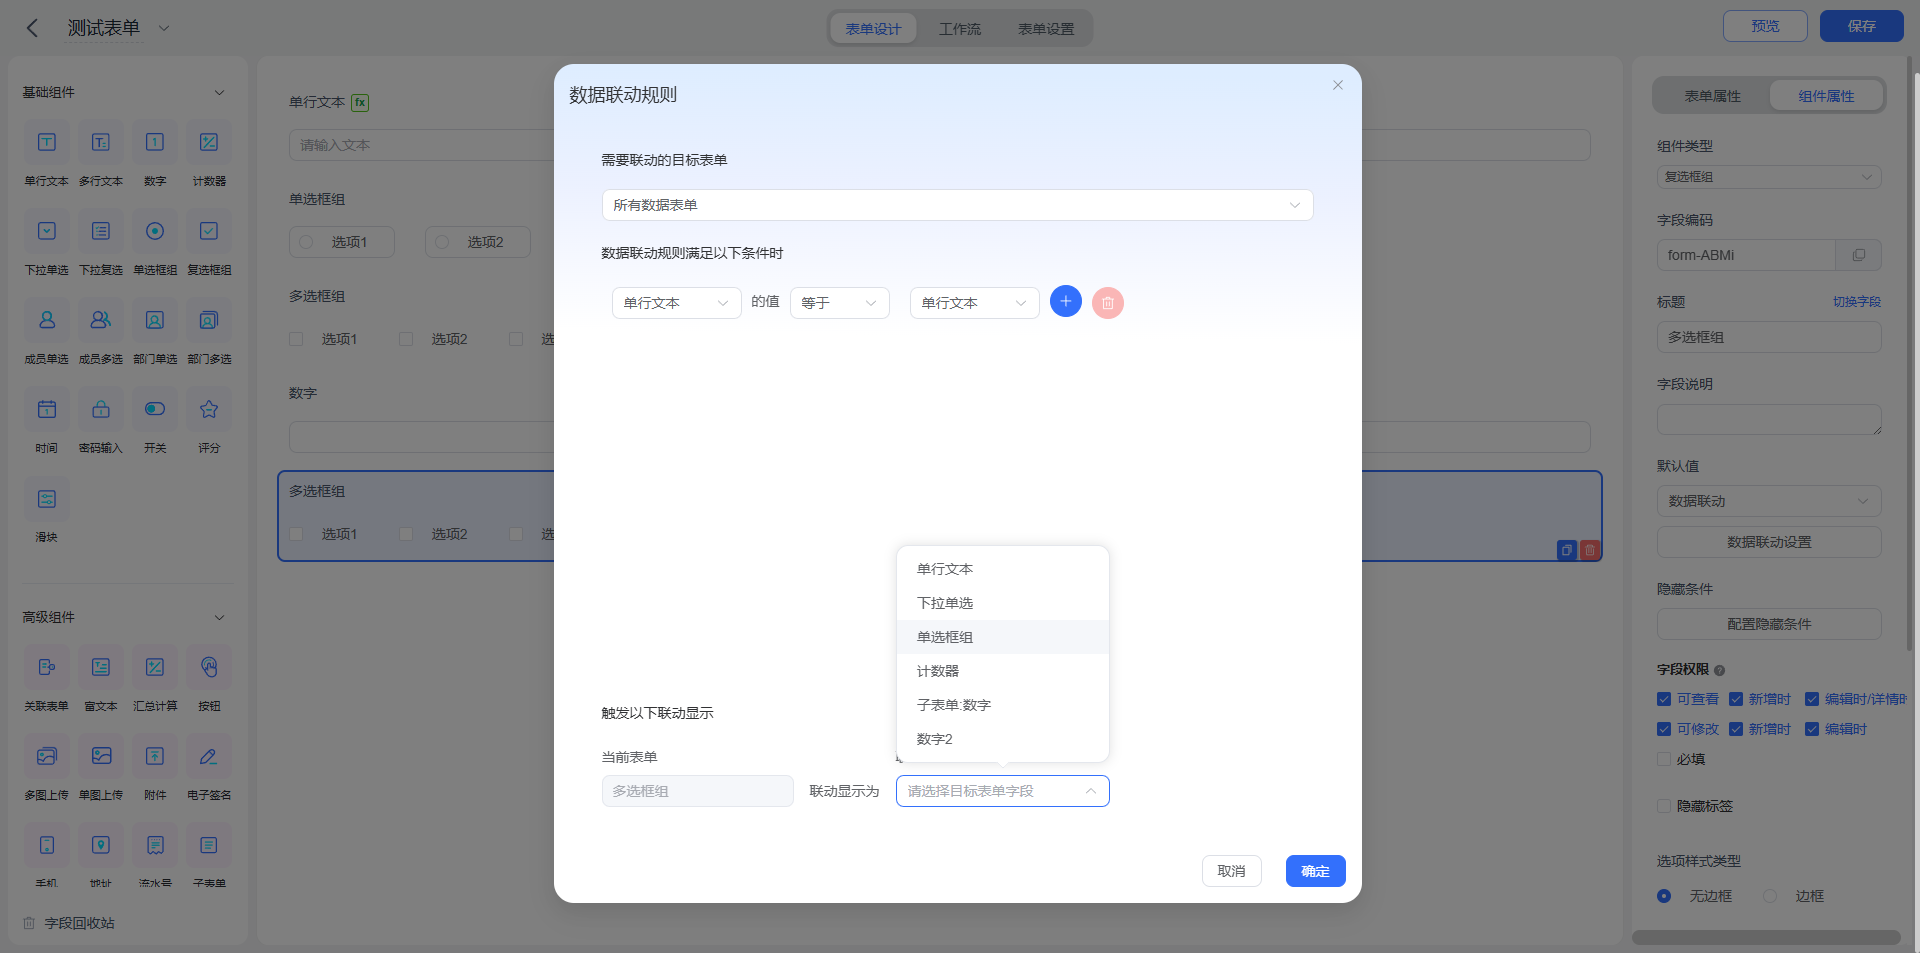Toggle the 编辑时 checkbox in 可修改 row

pos(1812,729)
